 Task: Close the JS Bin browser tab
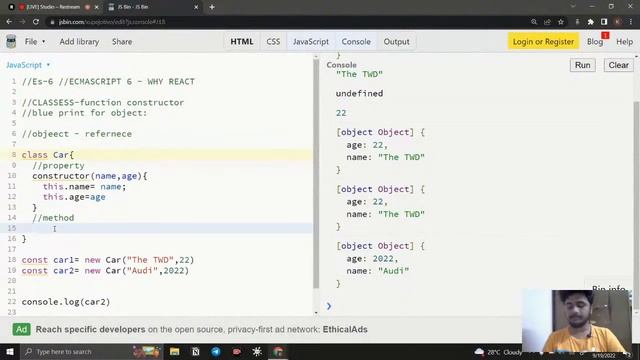[196, 7]
